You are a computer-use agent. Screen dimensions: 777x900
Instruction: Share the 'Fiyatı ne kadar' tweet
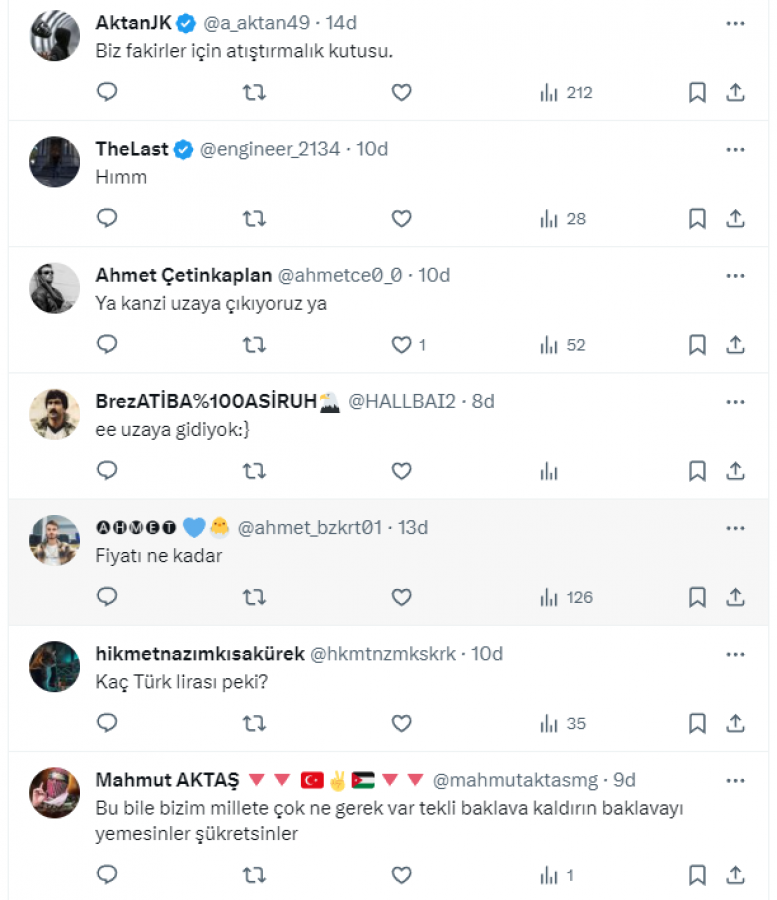pos(735,597)
